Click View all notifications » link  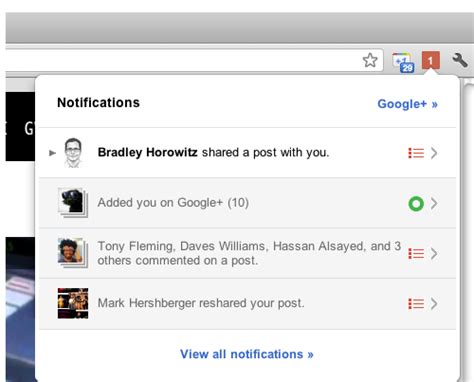click(x=247, y=354)
